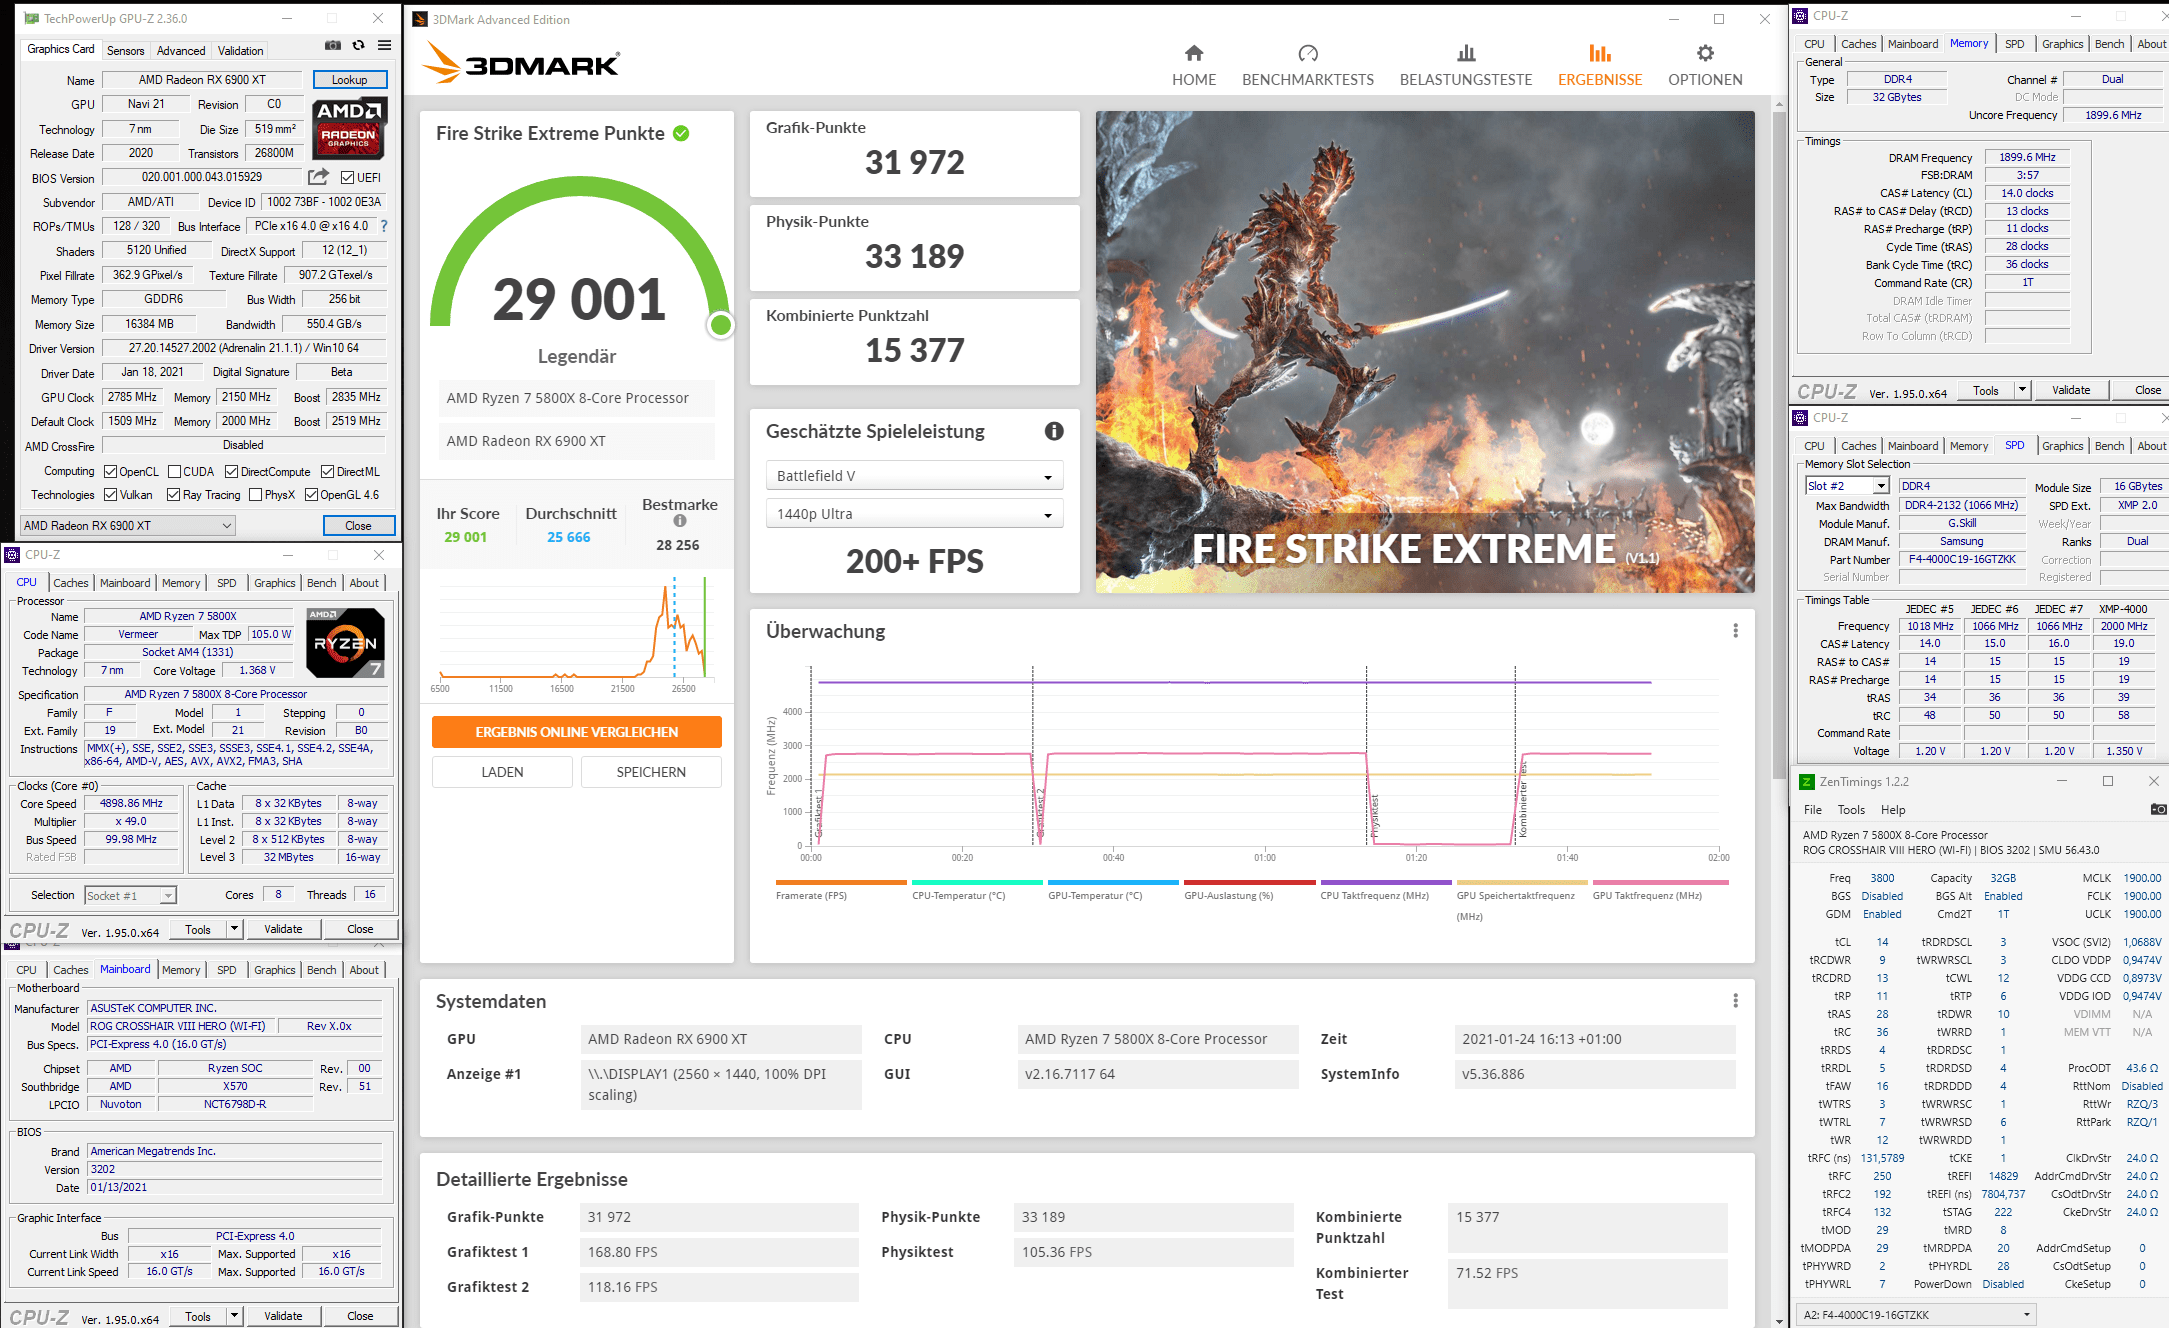
Task: Click the Speichern button
Action: tap(651, 772)
